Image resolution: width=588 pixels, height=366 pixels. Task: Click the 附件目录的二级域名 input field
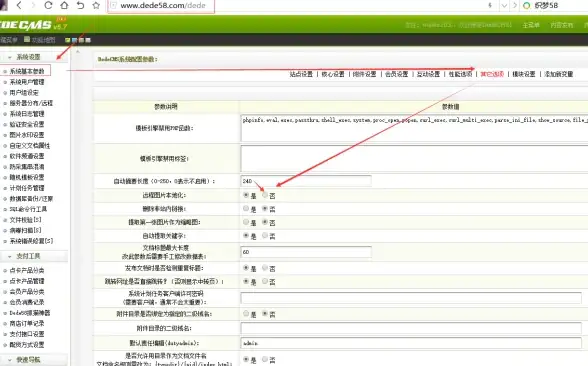coord(411,328)
